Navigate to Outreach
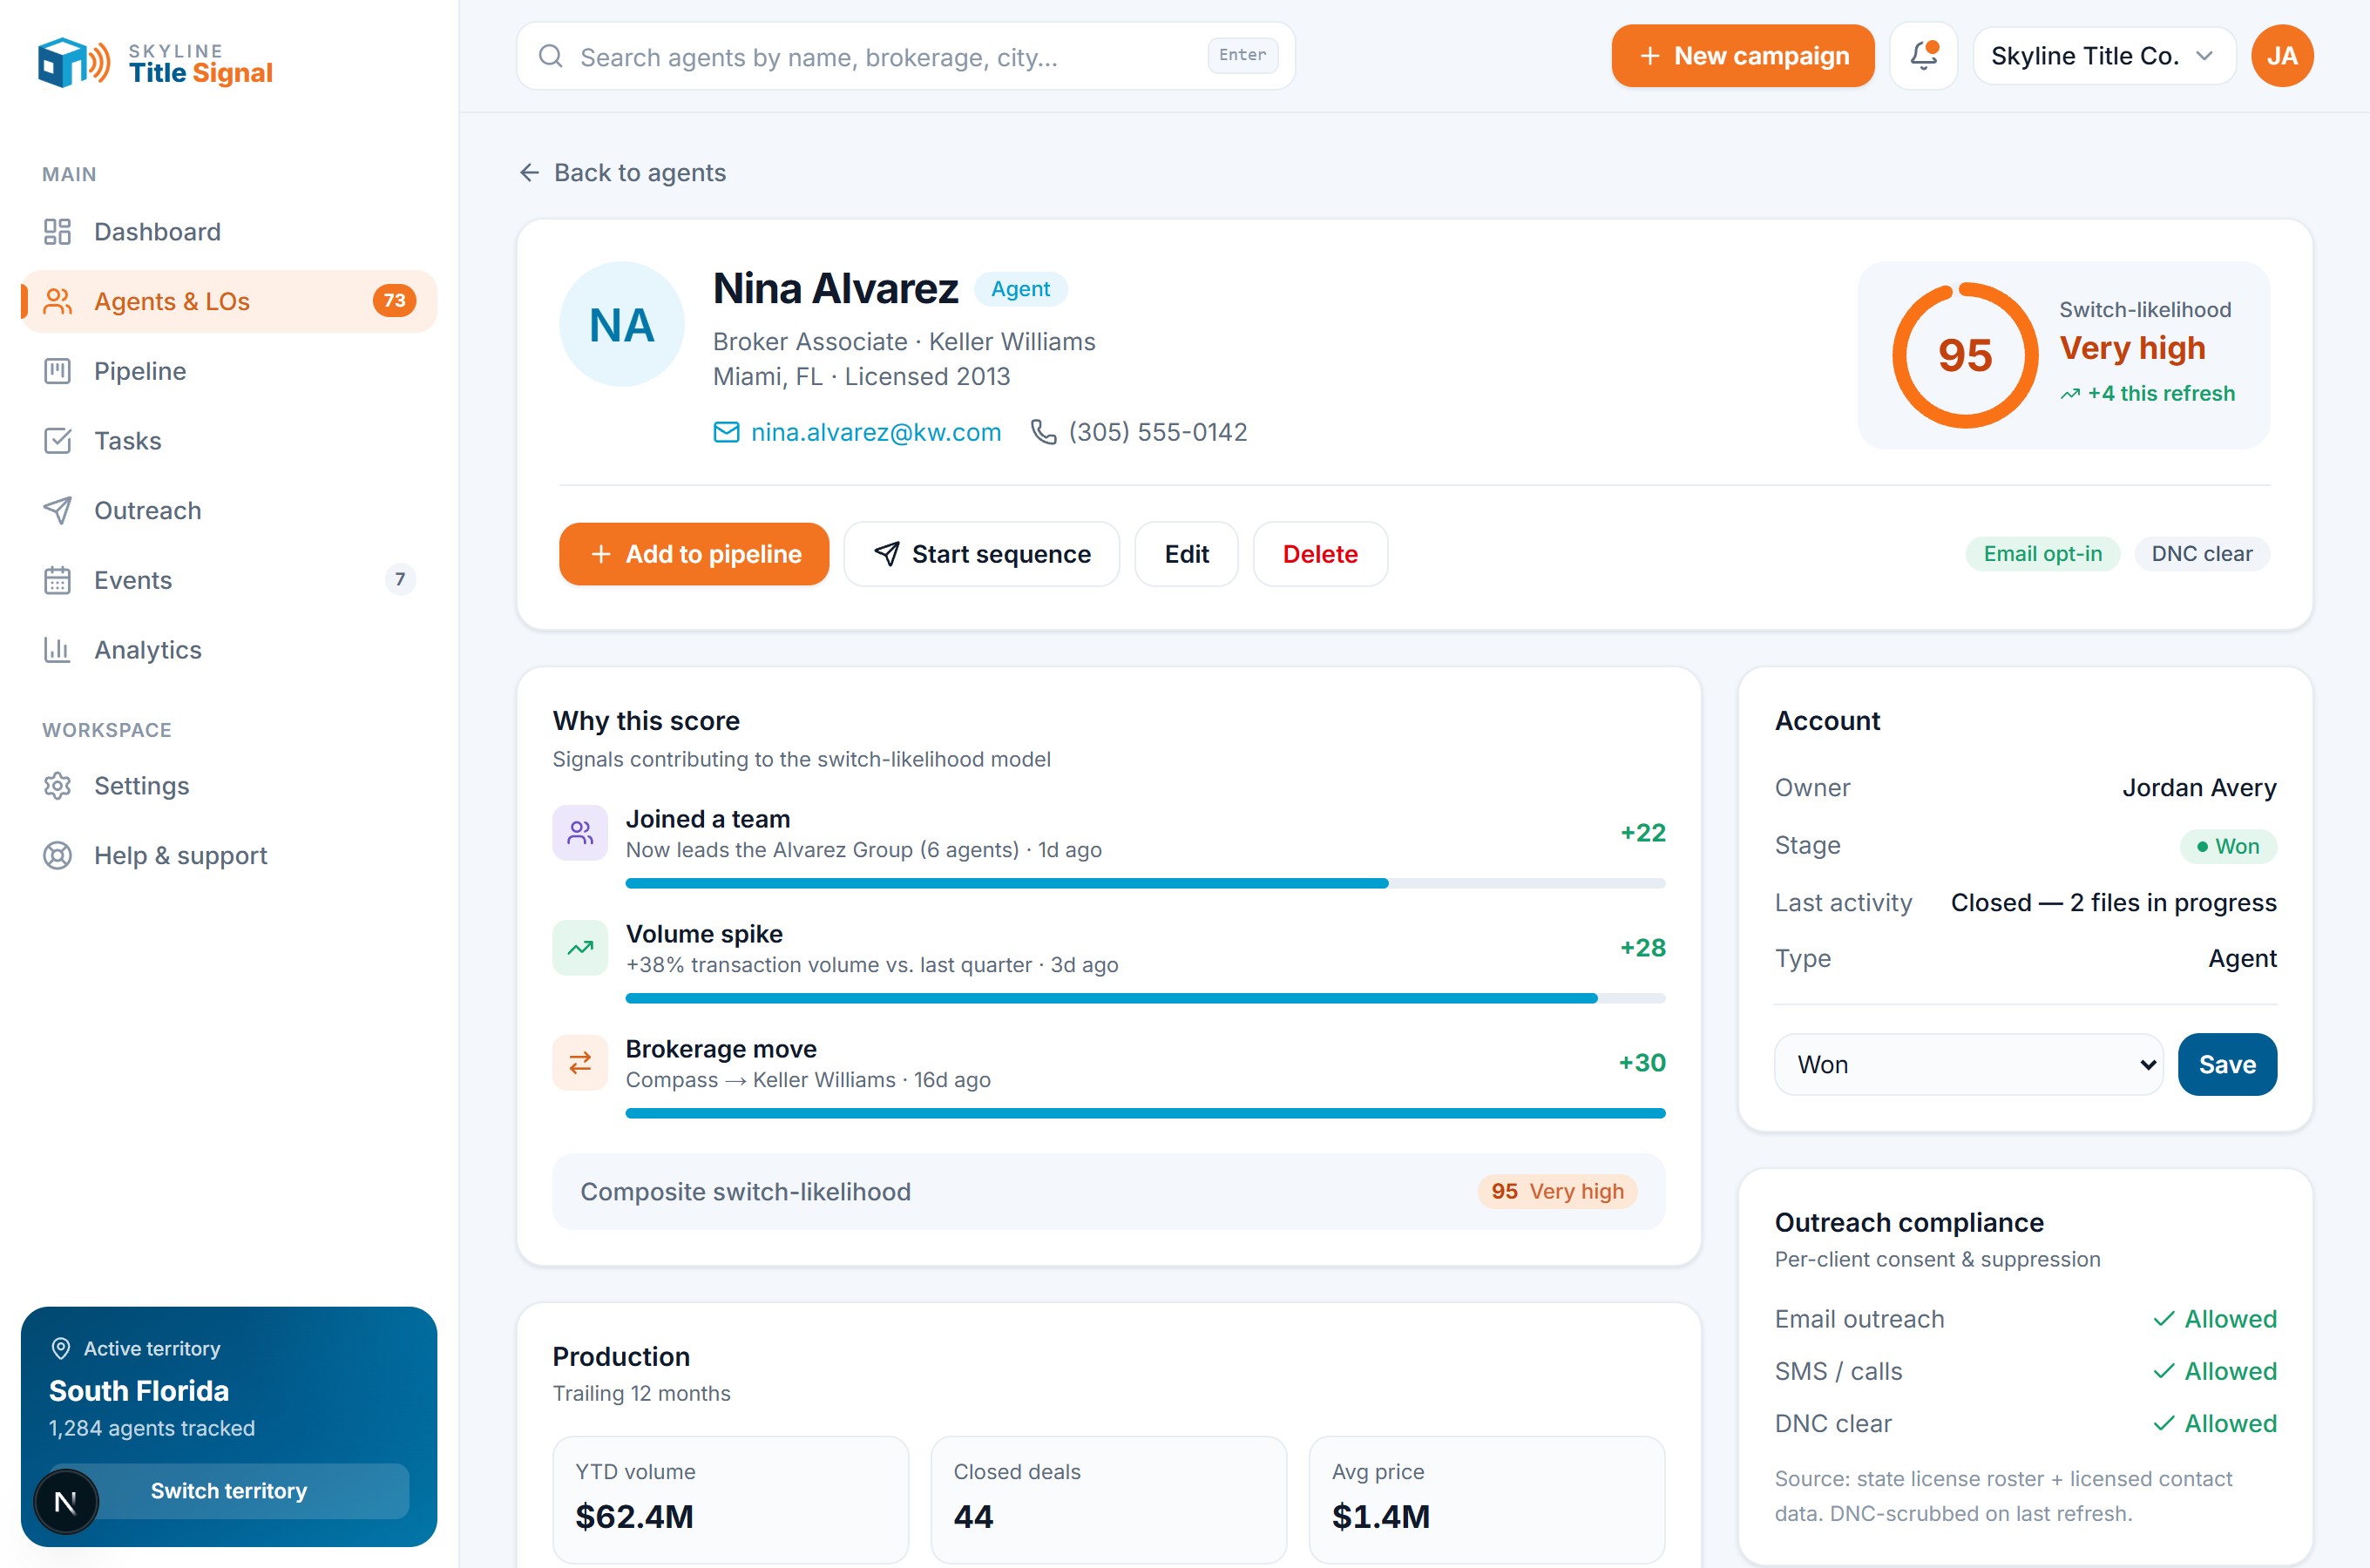This screenshot has width=2370, height=1568. (229, 510)
